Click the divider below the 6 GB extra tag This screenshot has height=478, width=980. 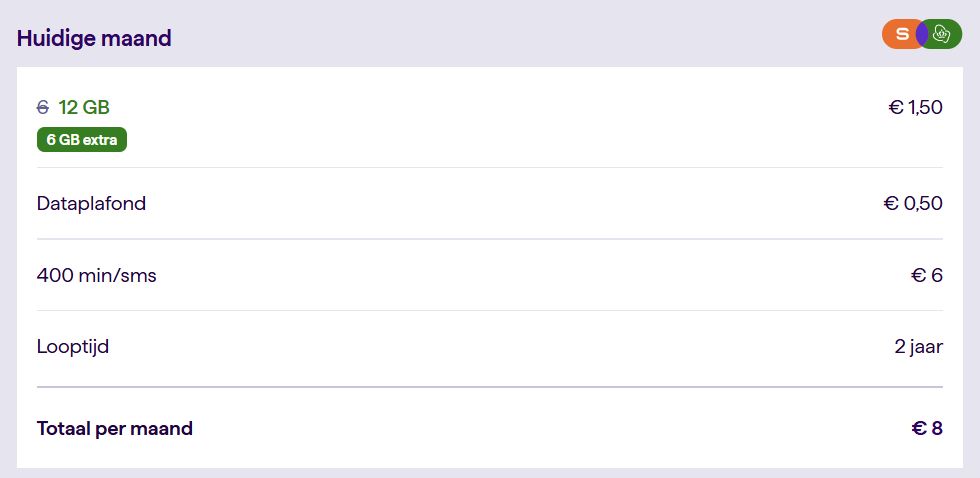[490, 167]
